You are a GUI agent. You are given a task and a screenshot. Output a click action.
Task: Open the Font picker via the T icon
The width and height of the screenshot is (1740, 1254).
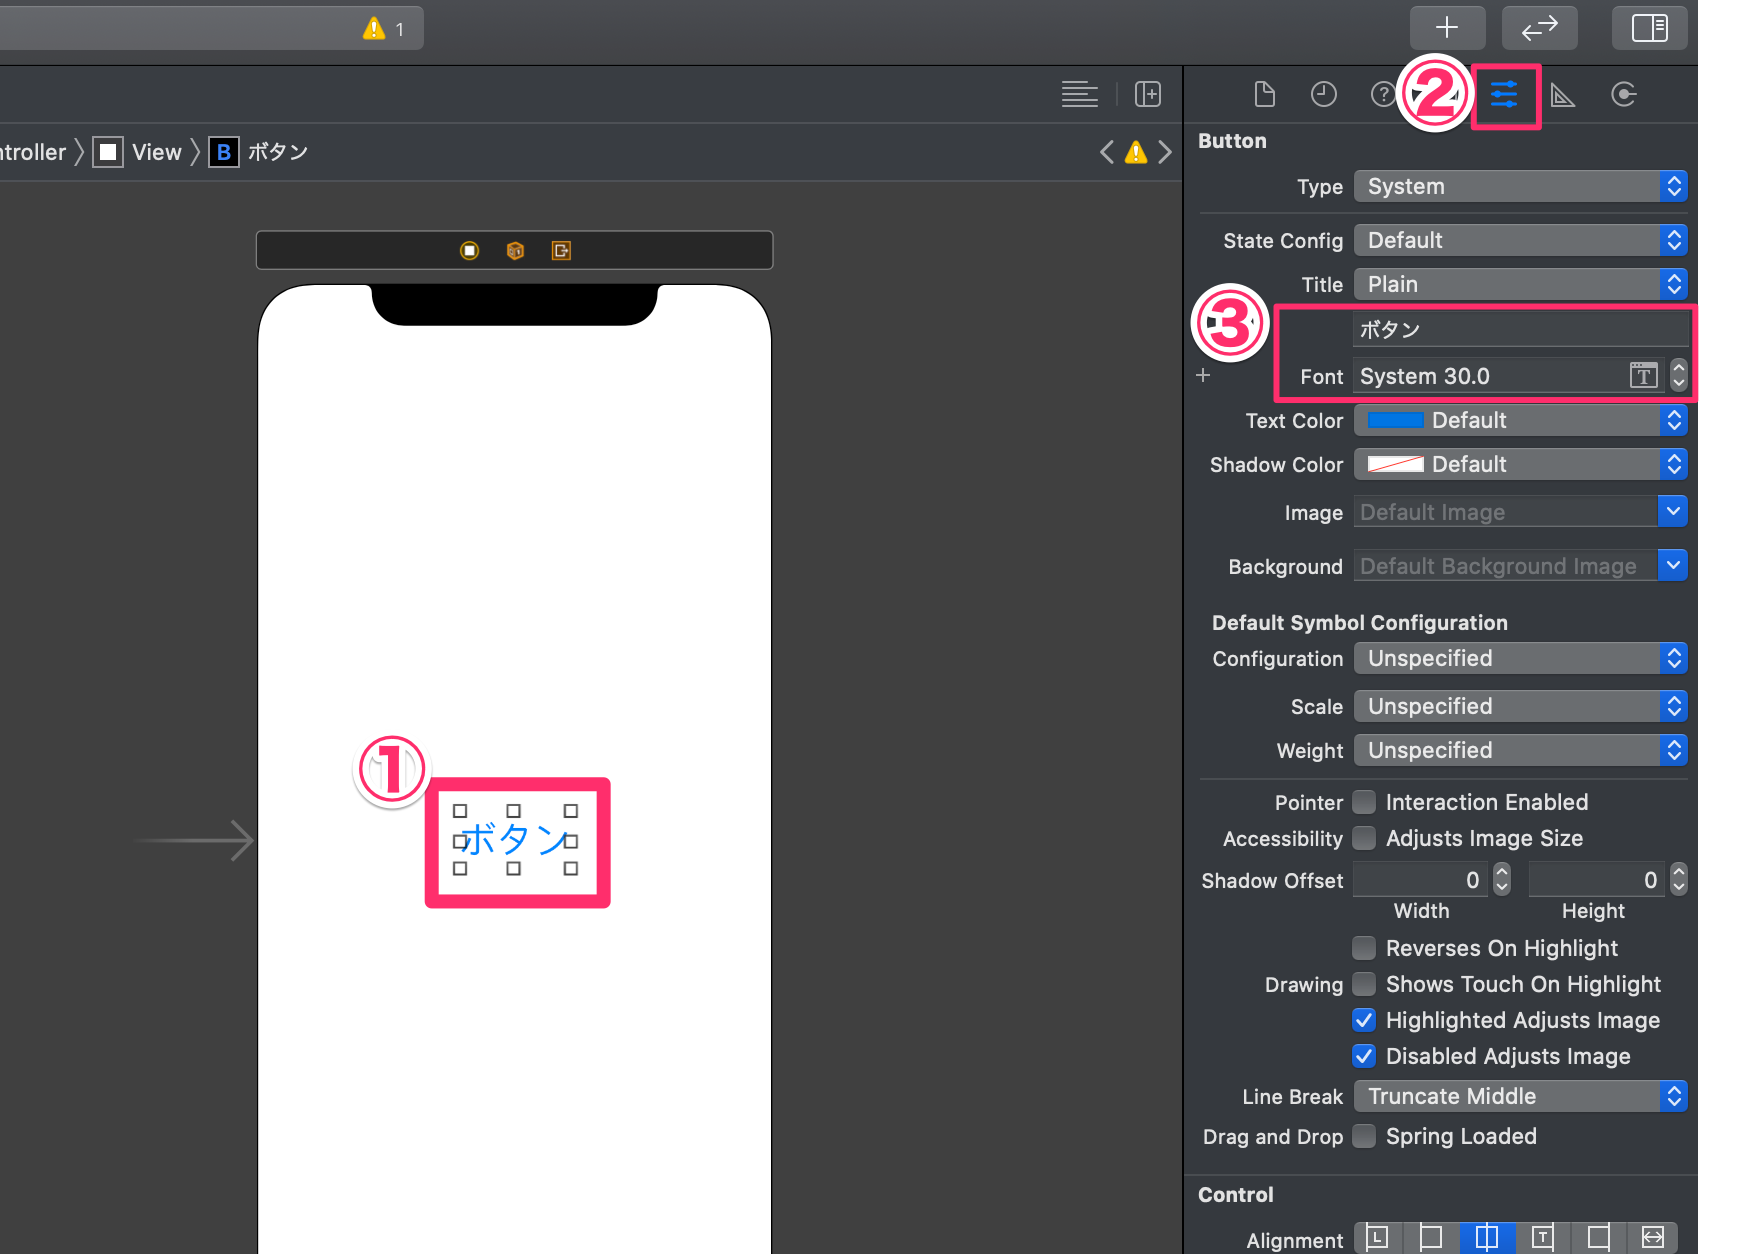pos(1643,375)
